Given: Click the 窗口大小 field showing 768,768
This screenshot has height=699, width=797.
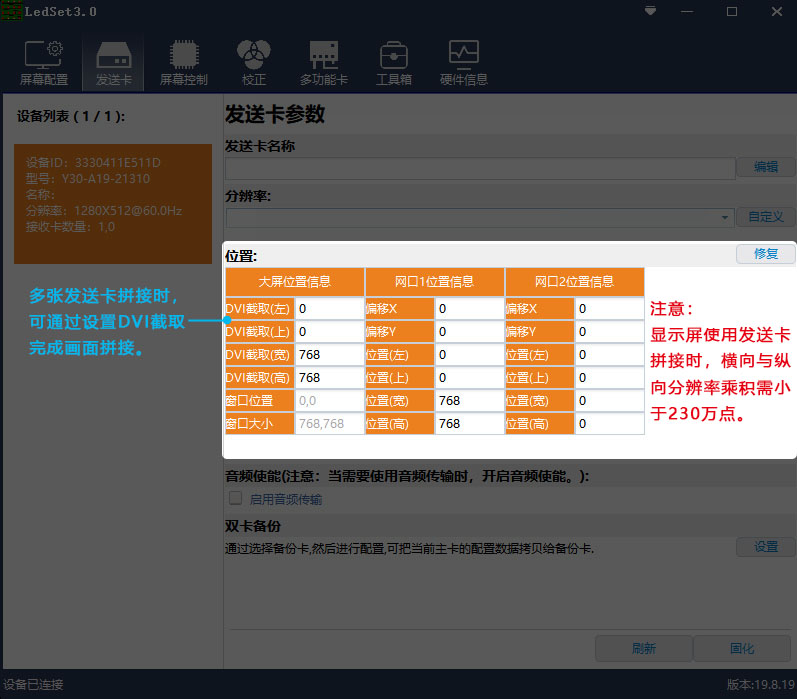Looking at the screenshot, I should pyautogui.click(x=329, y=424).
